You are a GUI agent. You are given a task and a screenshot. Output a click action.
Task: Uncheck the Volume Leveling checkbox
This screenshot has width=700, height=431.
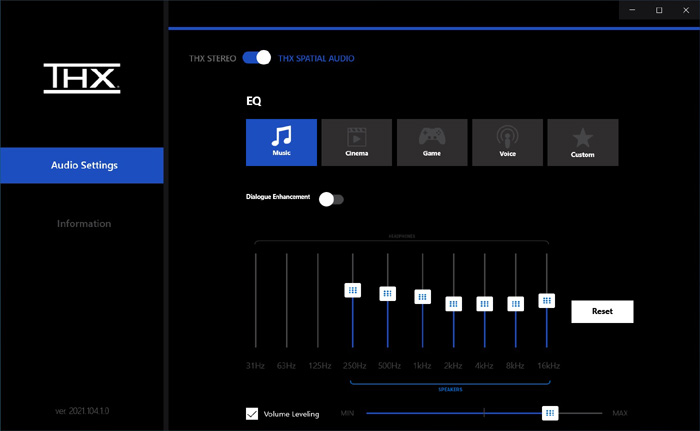point(252,413)
